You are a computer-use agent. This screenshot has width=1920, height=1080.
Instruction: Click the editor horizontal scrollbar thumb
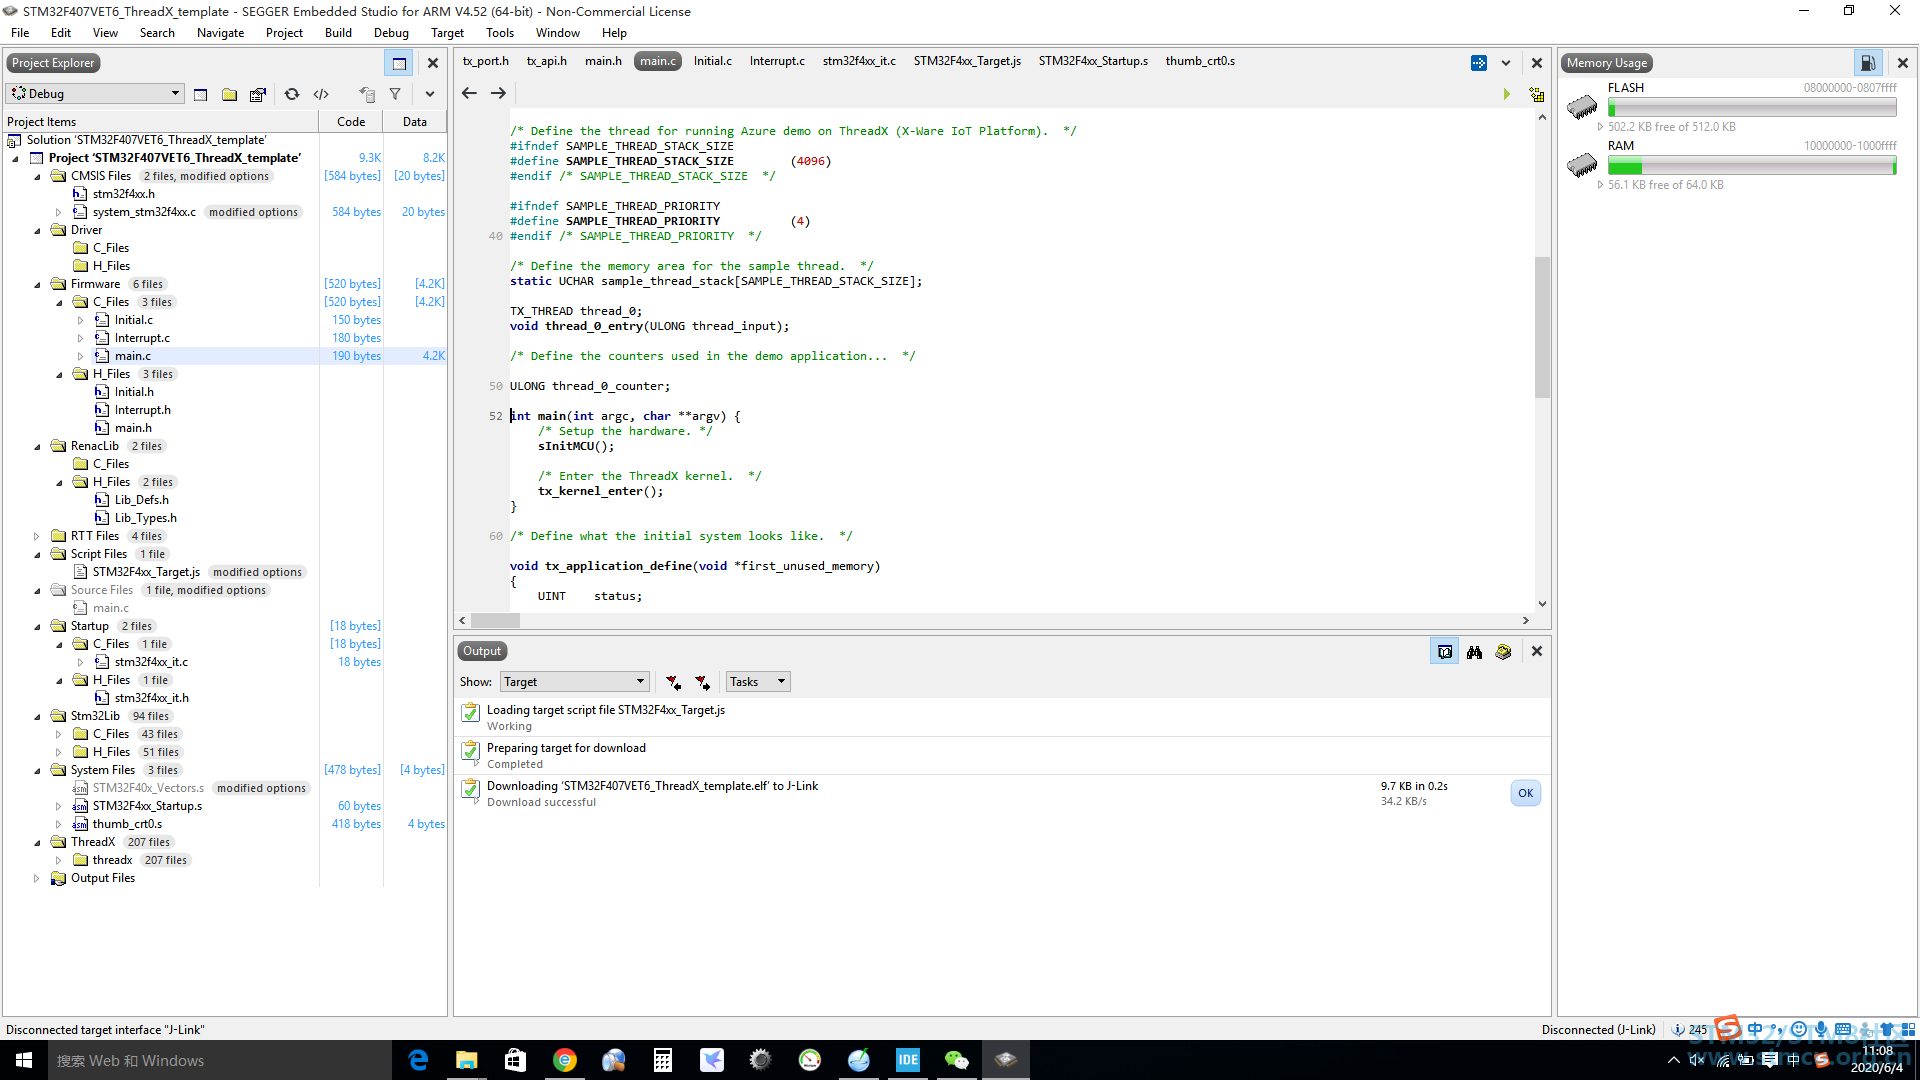[495, 621]
